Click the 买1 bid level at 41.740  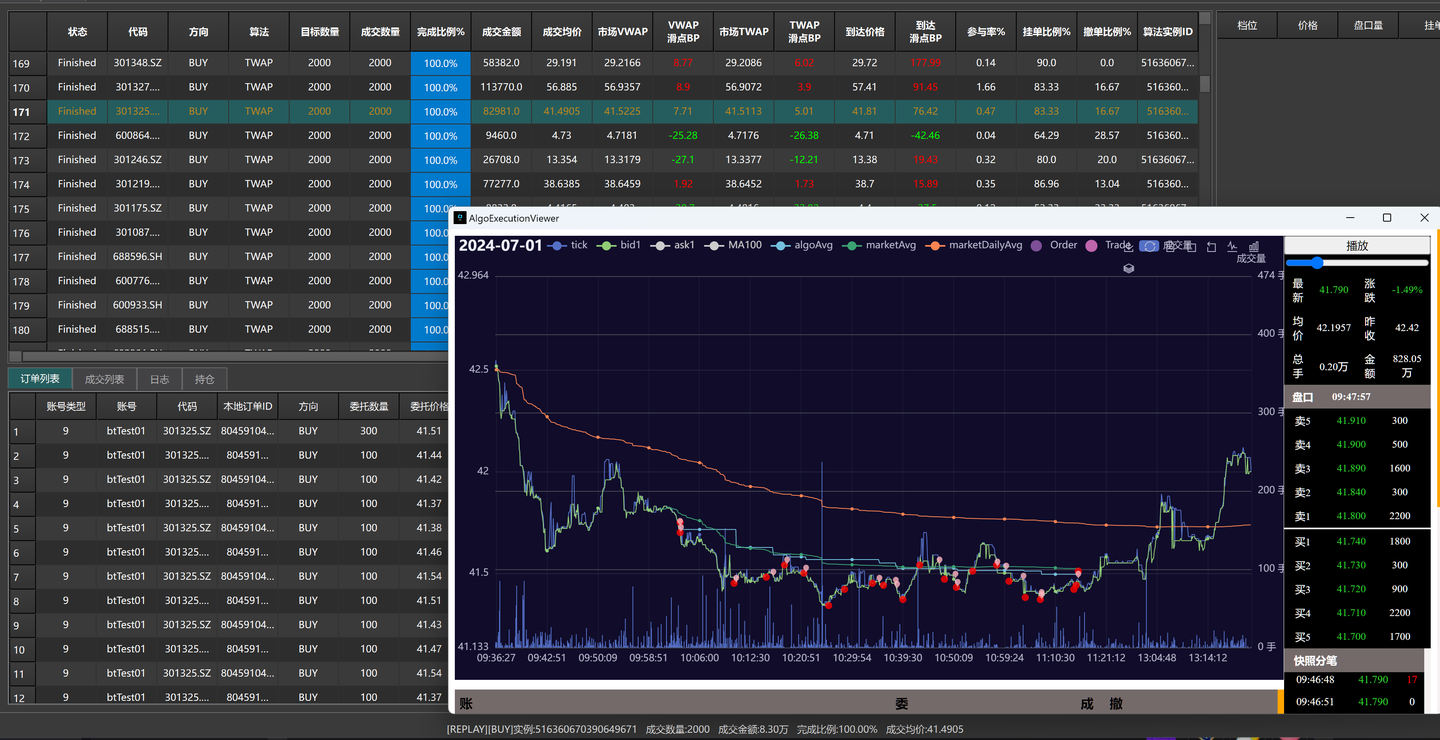point(1357,541)
